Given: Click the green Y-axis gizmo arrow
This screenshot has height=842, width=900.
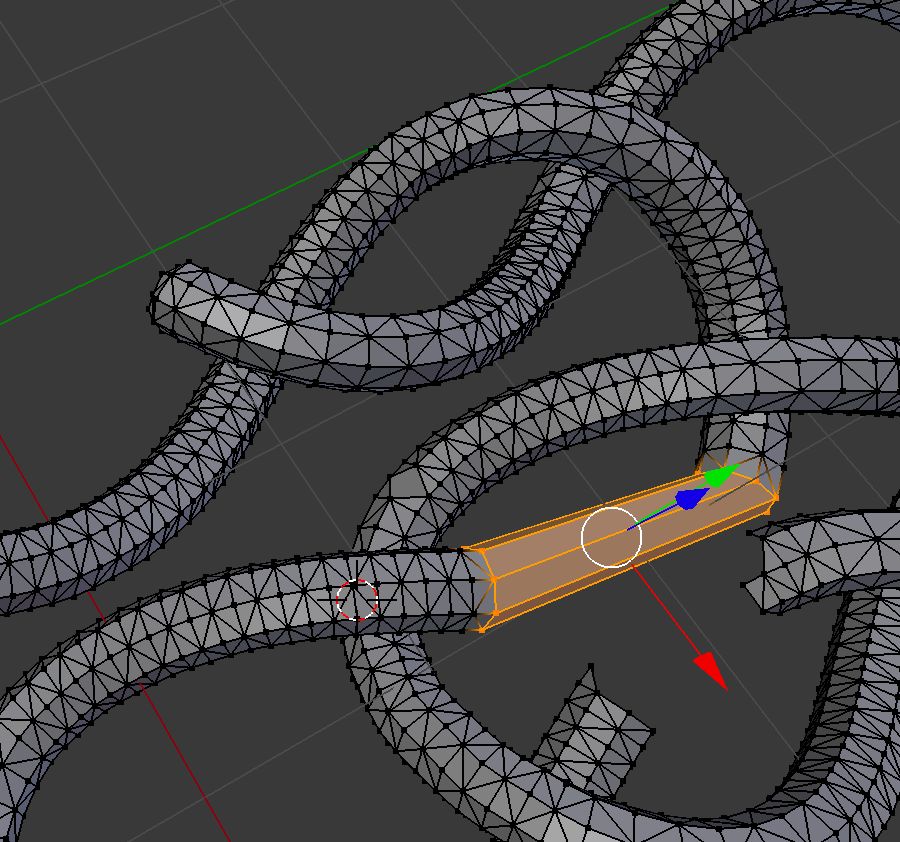Looking at the screenshot, I should click(x=721, y=476).
